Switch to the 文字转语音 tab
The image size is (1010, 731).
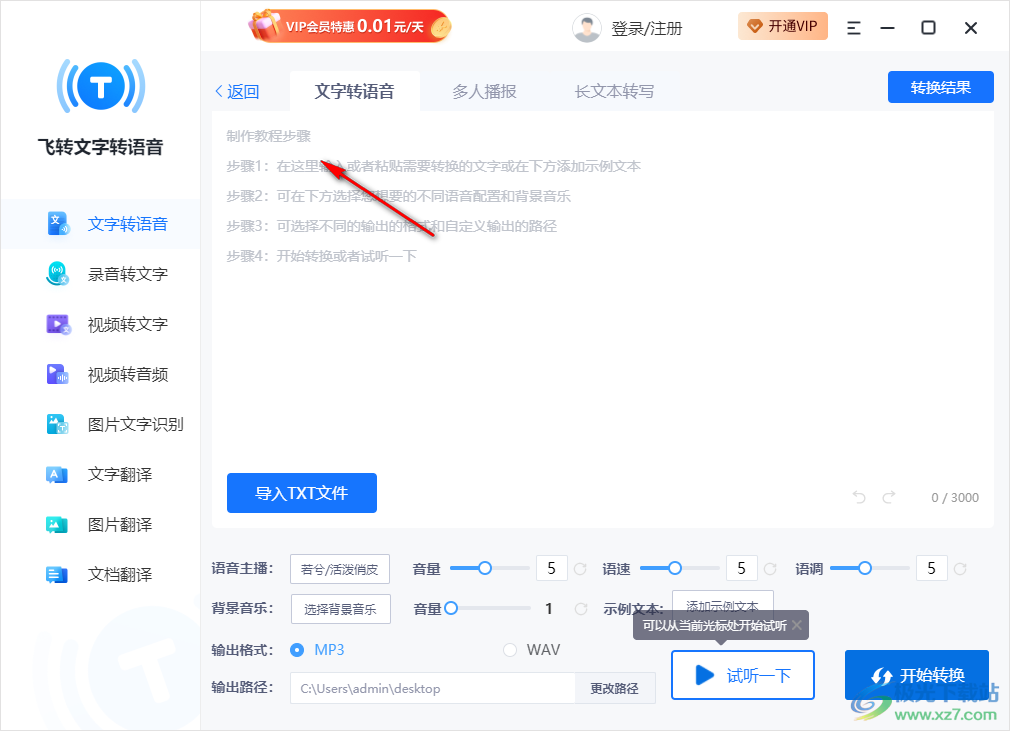(x=354, y=91)
